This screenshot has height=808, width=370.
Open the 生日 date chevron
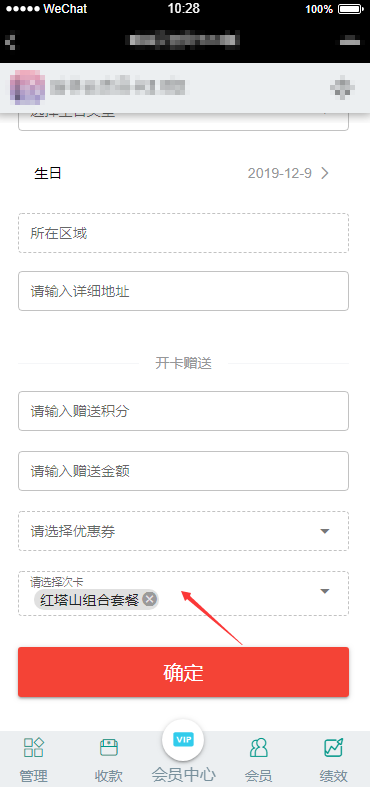[x=325, y=173]
